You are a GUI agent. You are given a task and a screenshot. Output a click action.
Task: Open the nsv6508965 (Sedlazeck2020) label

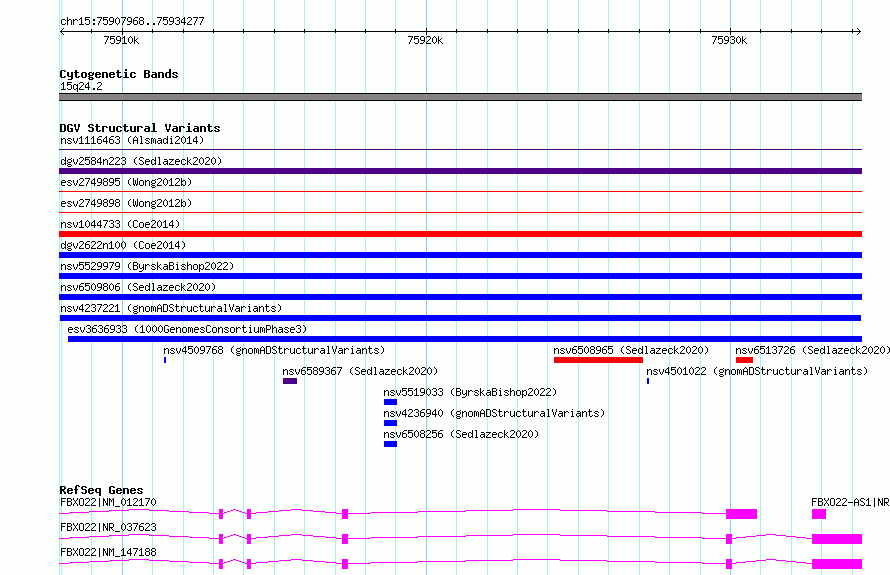tap(631, 350)
